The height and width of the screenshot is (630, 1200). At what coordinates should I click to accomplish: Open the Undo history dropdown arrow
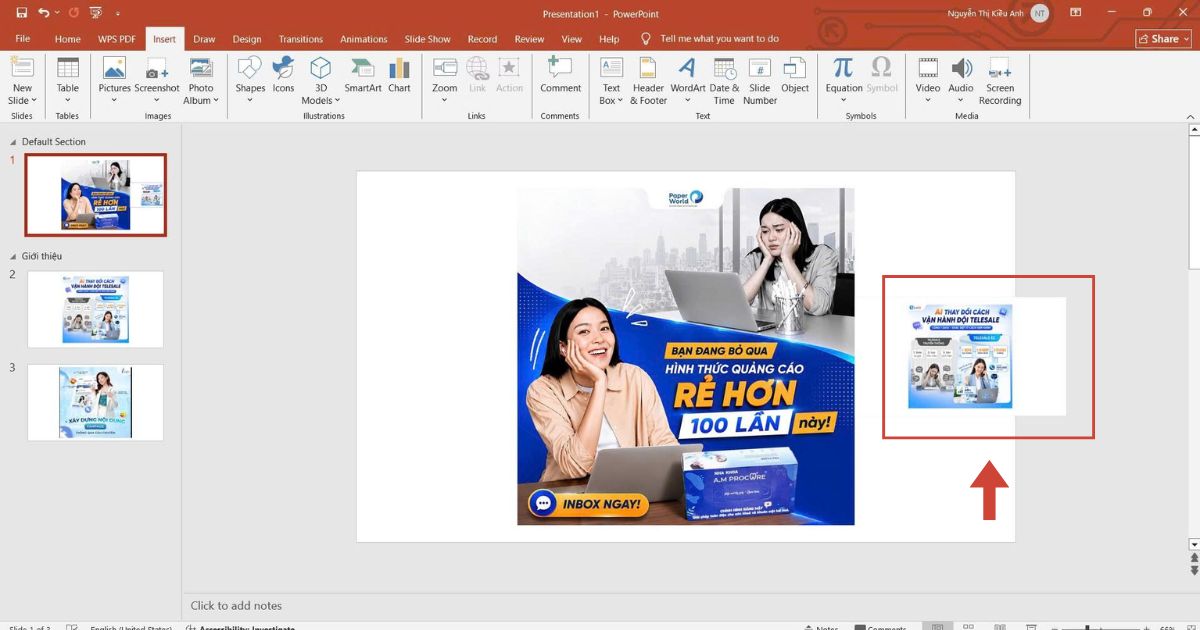[56, 13]
